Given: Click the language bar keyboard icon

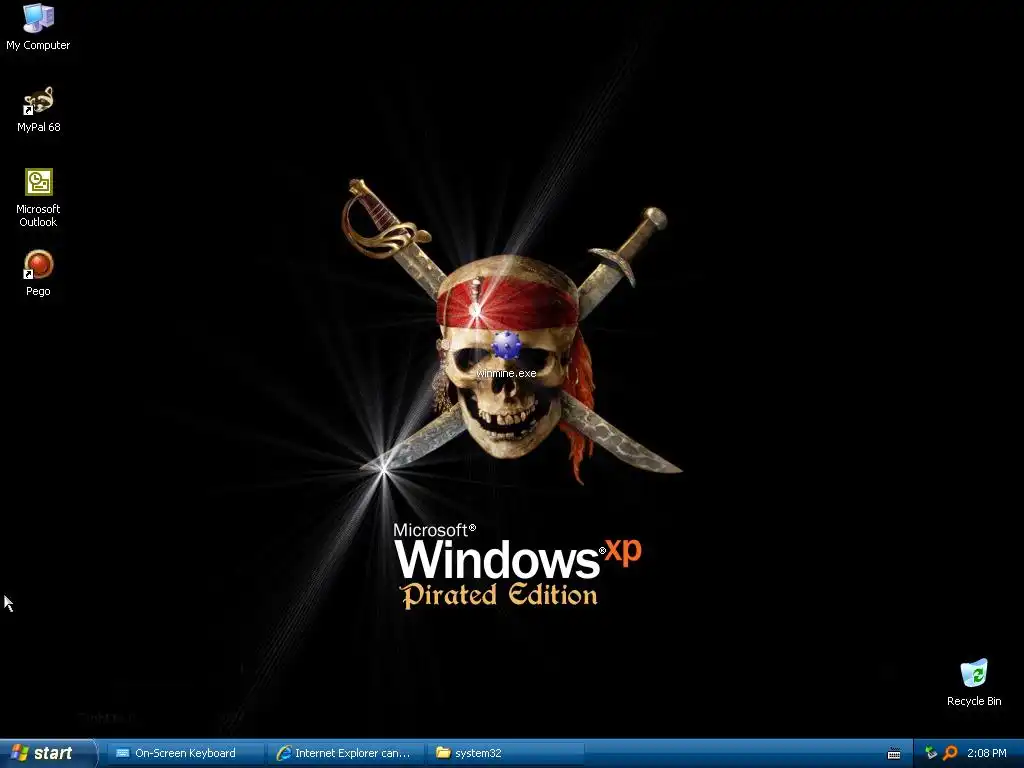Looking at the screenshot, I should pos(894,754).
